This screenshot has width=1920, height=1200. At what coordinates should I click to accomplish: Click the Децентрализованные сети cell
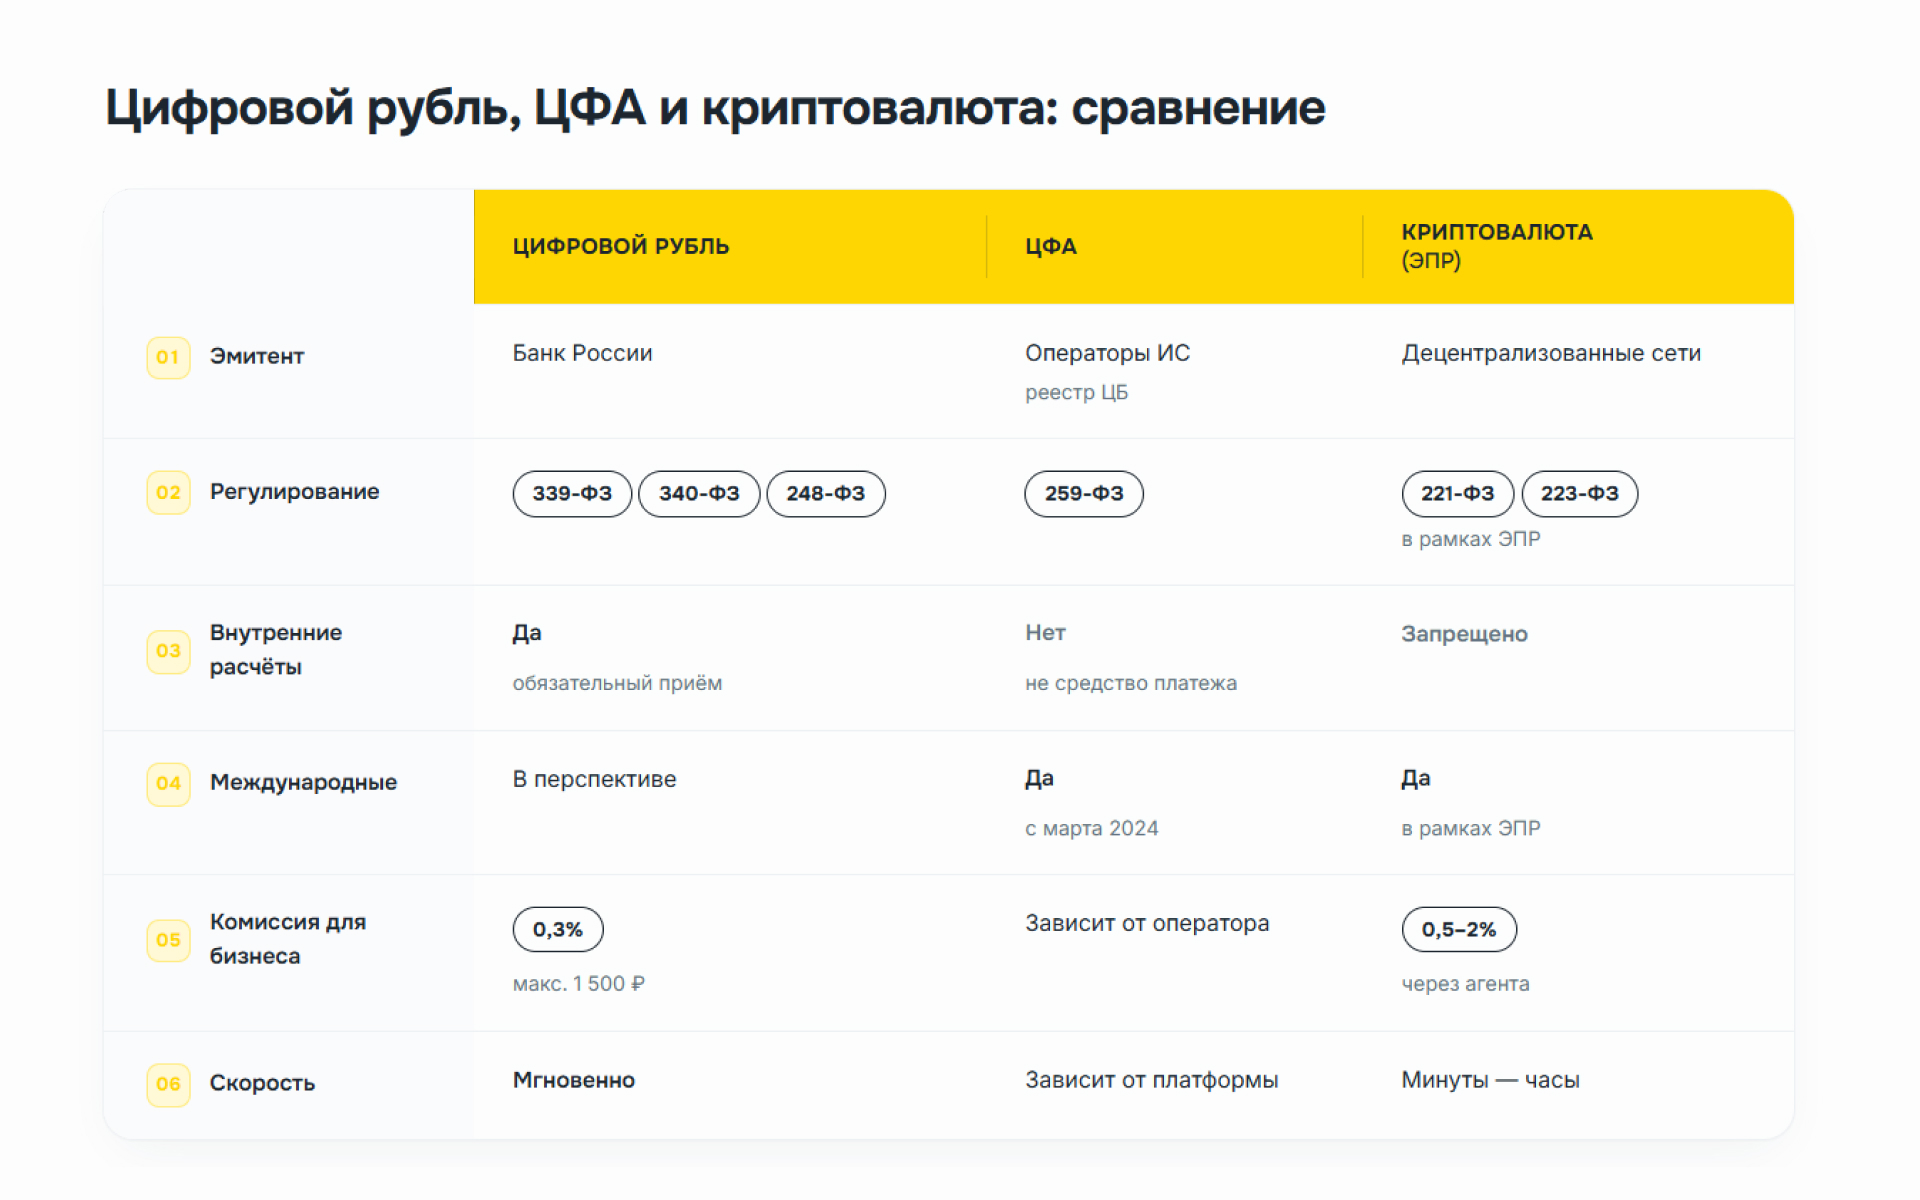point(1551,354)
